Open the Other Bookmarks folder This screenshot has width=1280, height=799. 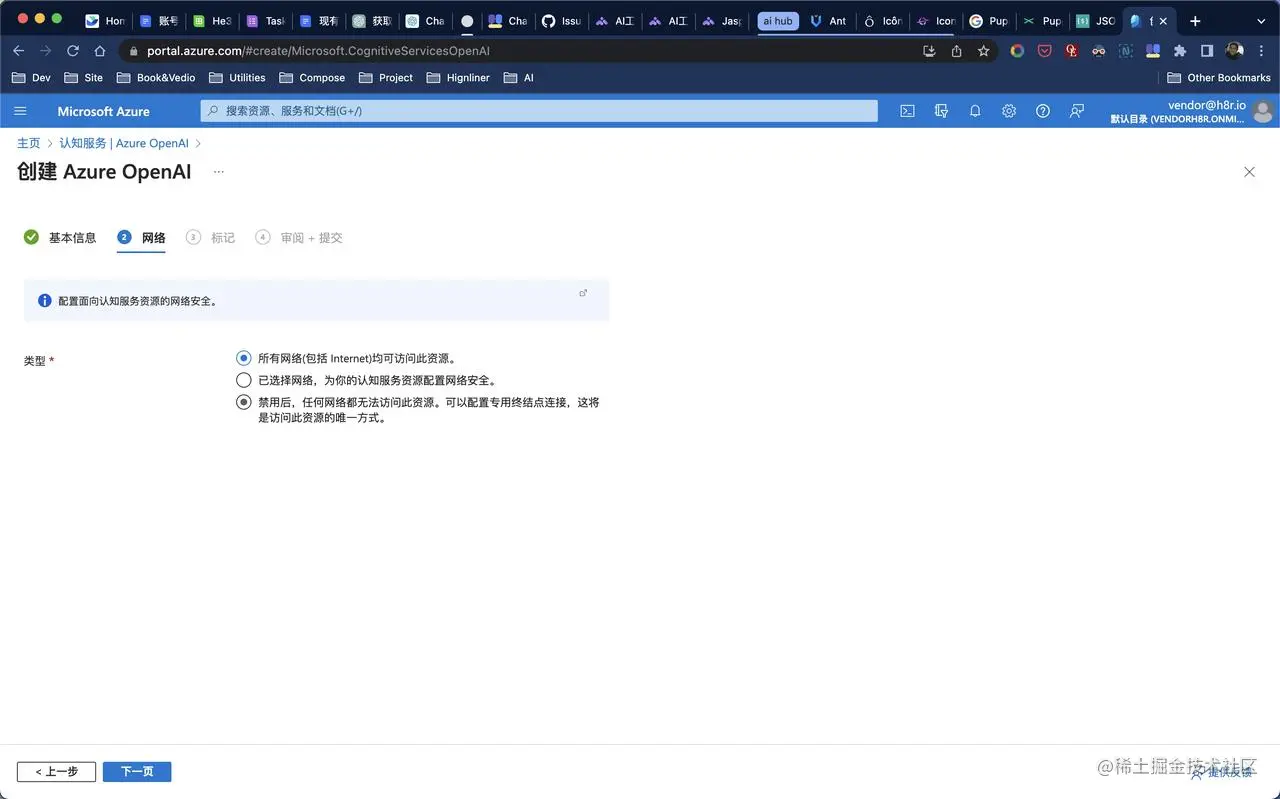pyautogui.click(x=1219, y=77)
